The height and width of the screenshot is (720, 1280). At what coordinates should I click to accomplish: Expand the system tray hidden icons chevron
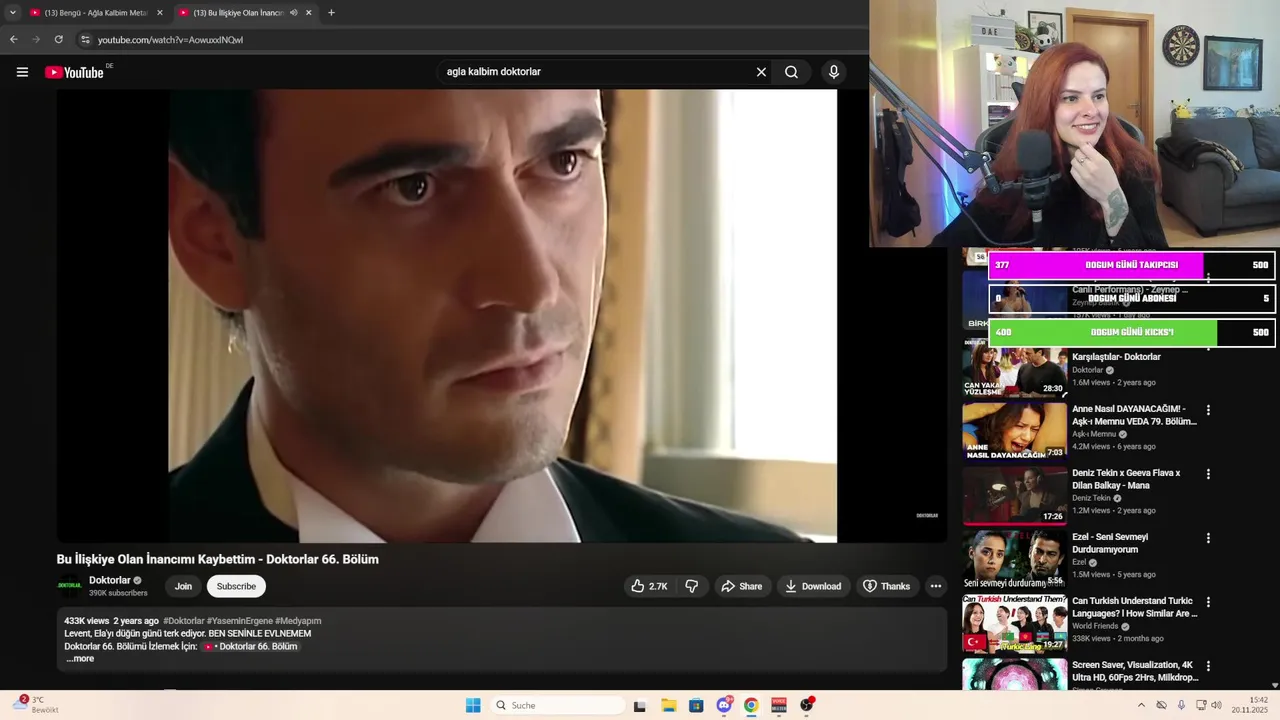(x=1141, y=705)
